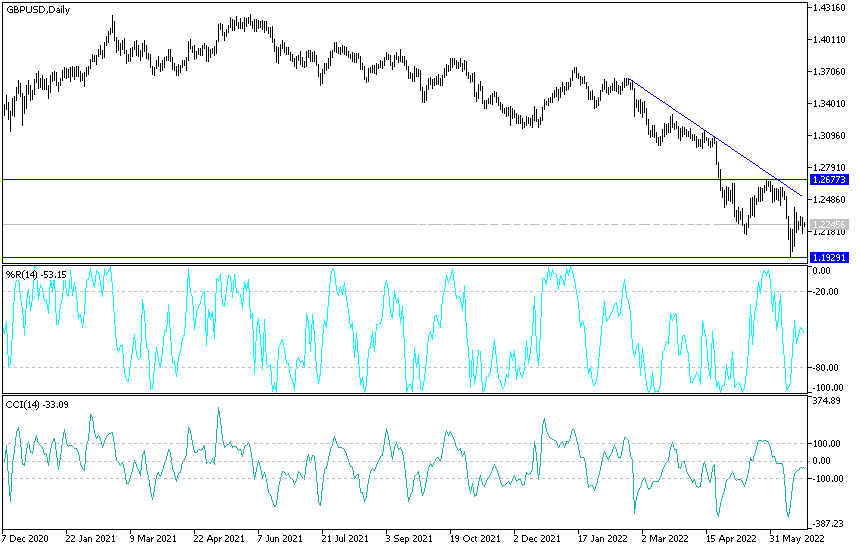Click the GBPUSD,Daily chart title

pyautogui.click(x=38, y=10)
